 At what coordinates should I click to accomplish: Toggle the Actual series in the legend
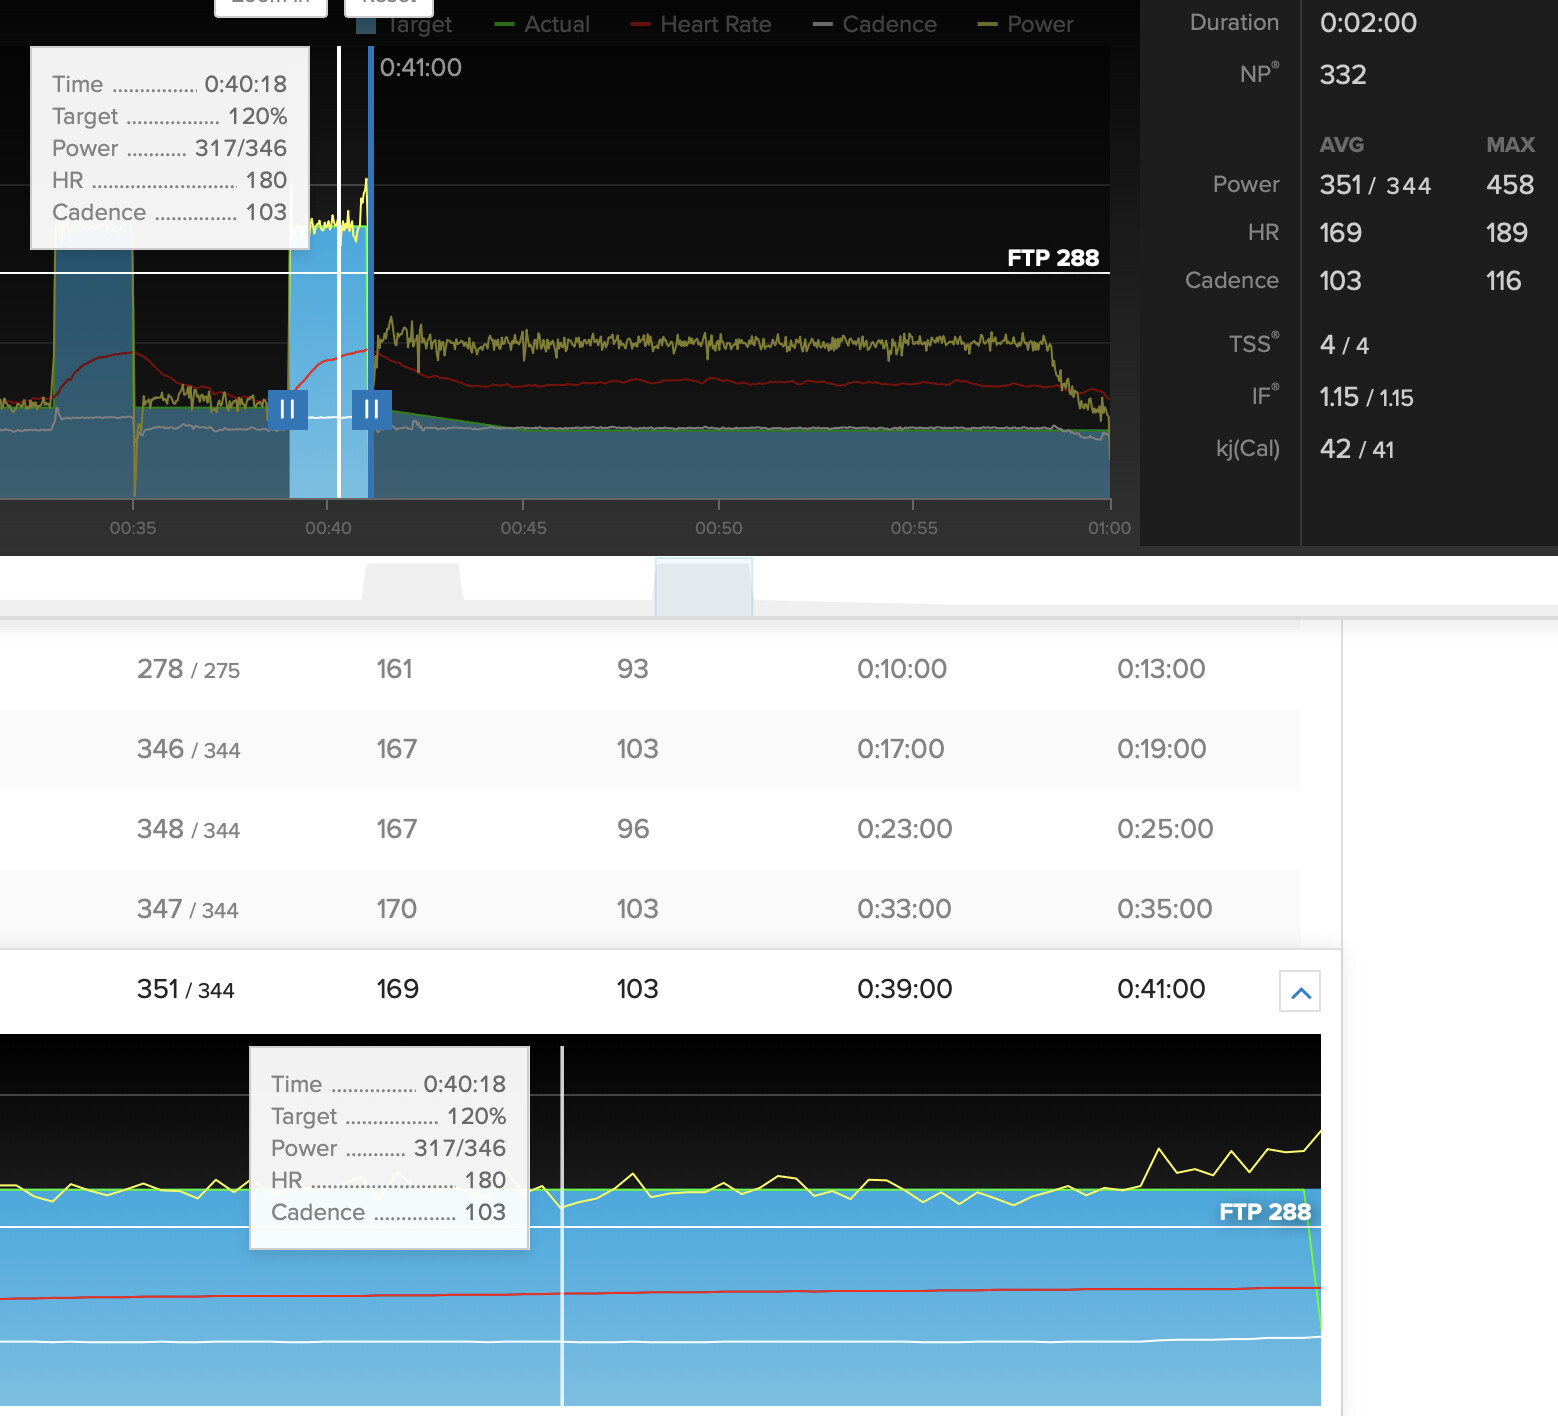pyautogui.click(x=543, y=24)
